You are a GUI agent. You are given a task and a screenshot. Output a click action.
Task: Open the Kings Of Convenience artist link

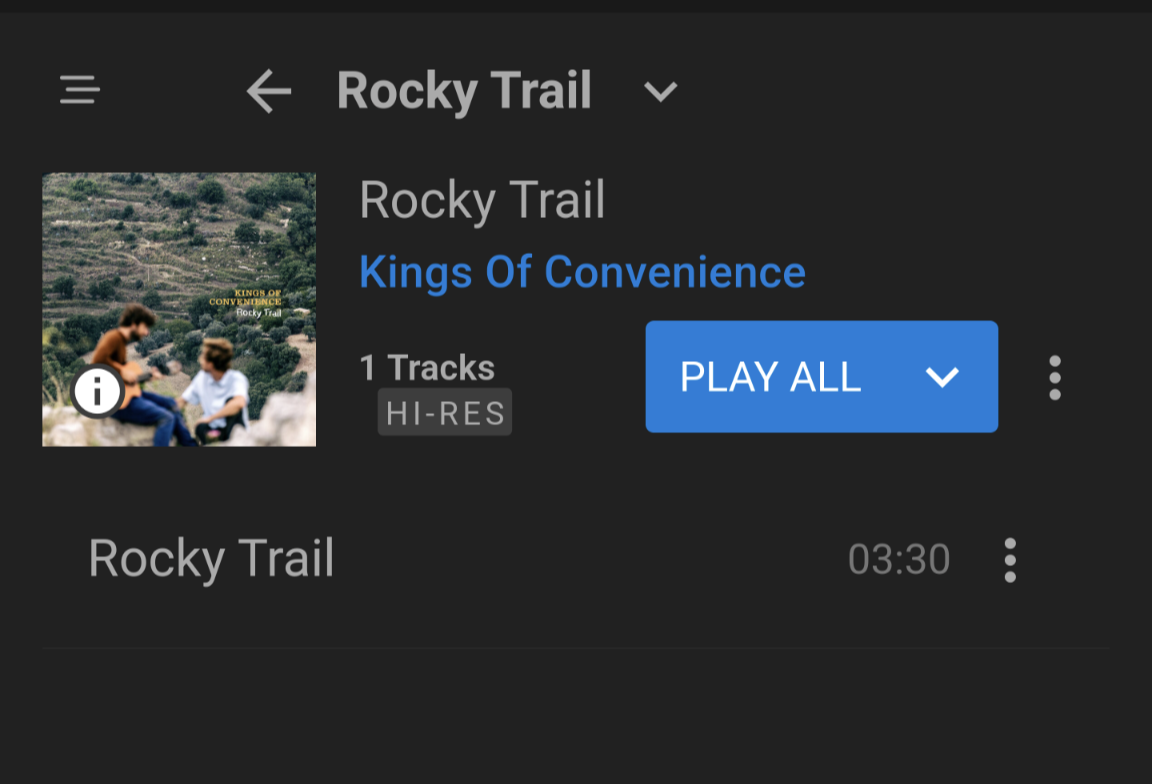tap(582, 272)
